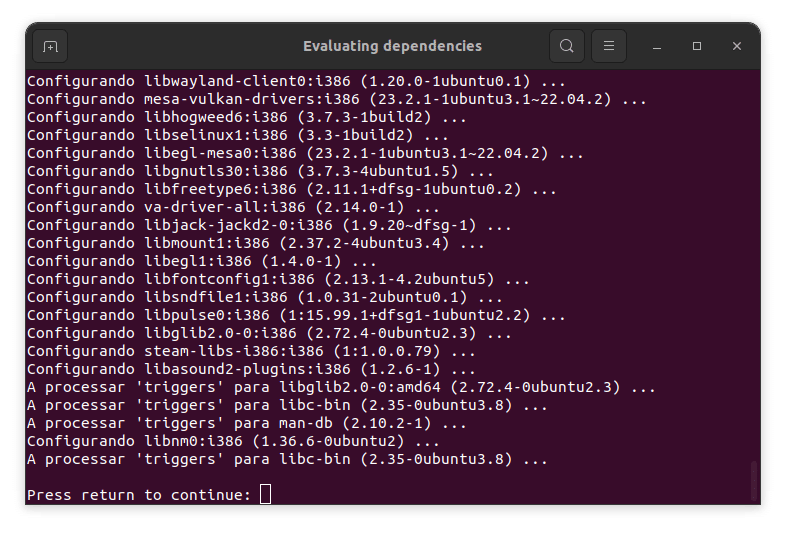Screen dimensions: 786x533
Task: Click the libwayland-client0:i386 line
Action: (x=296, y=81)
